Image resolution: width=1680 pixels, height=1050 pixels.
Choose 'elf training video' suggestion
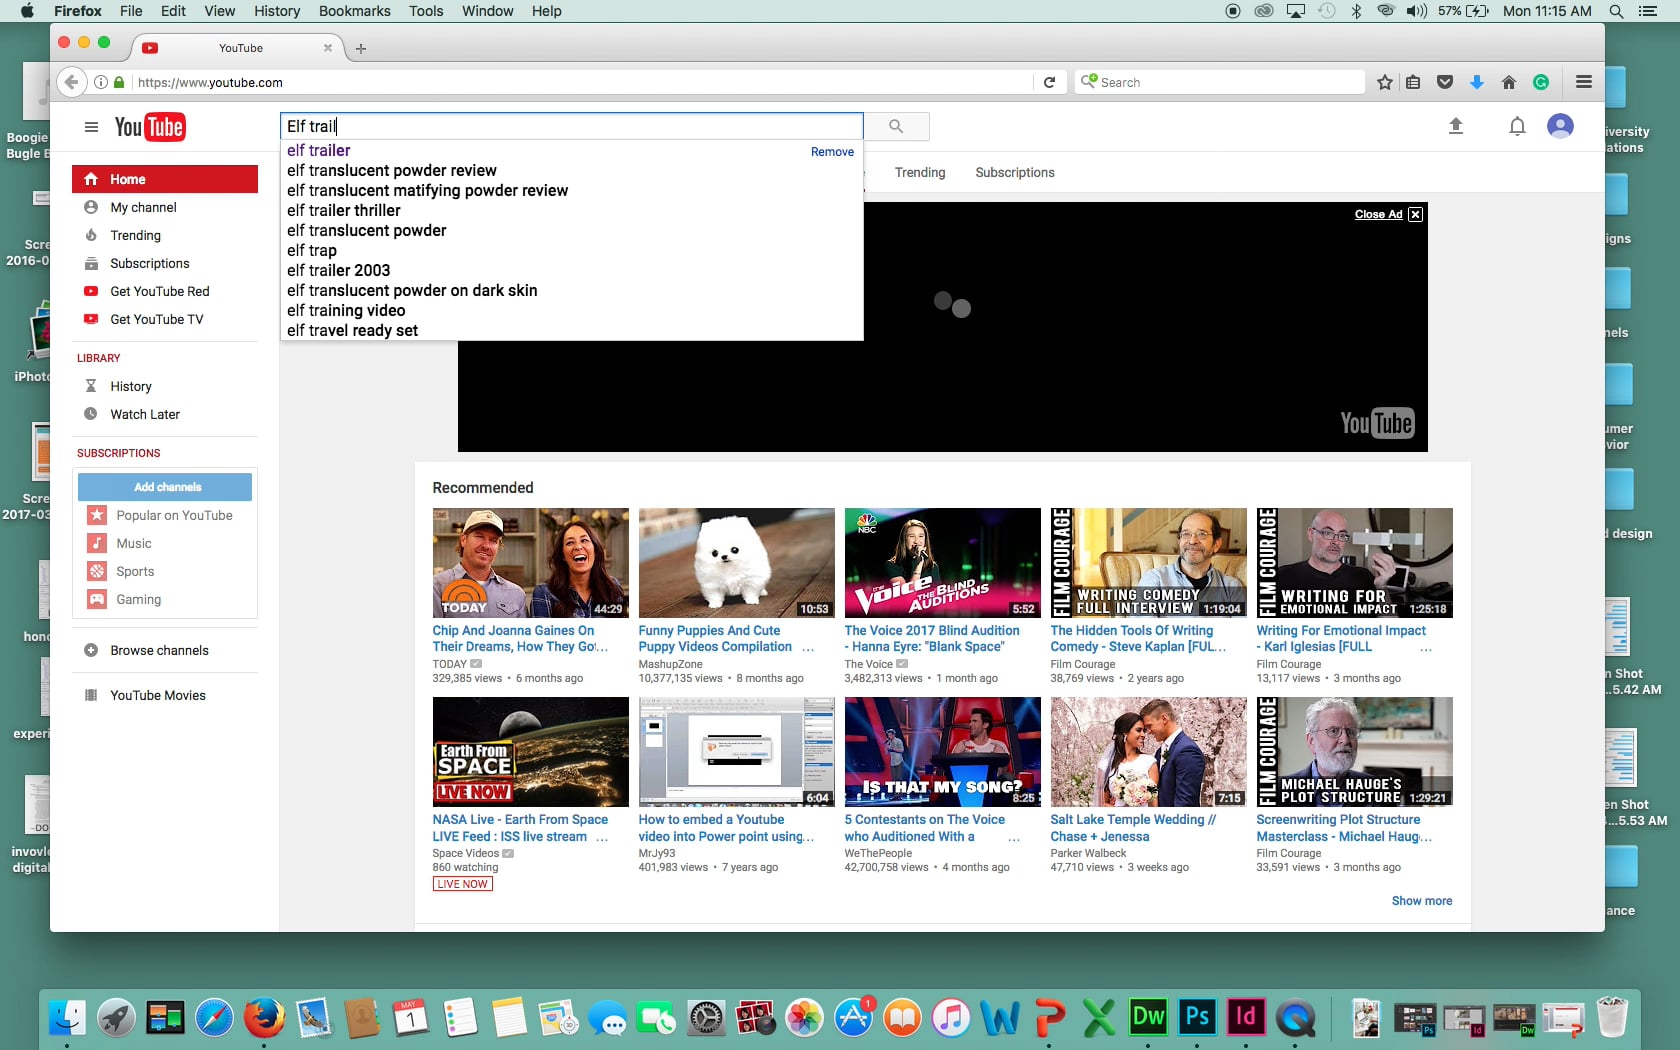571,310
